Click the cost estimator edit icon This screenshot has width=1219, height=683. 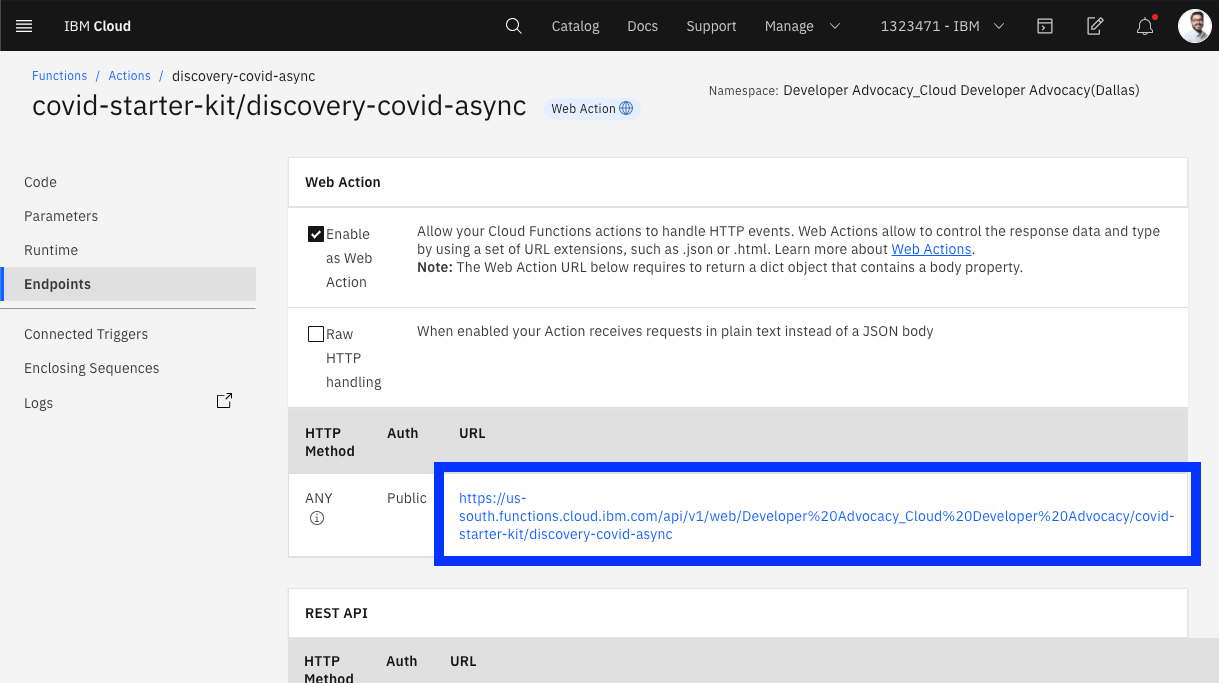(1095, 26)
